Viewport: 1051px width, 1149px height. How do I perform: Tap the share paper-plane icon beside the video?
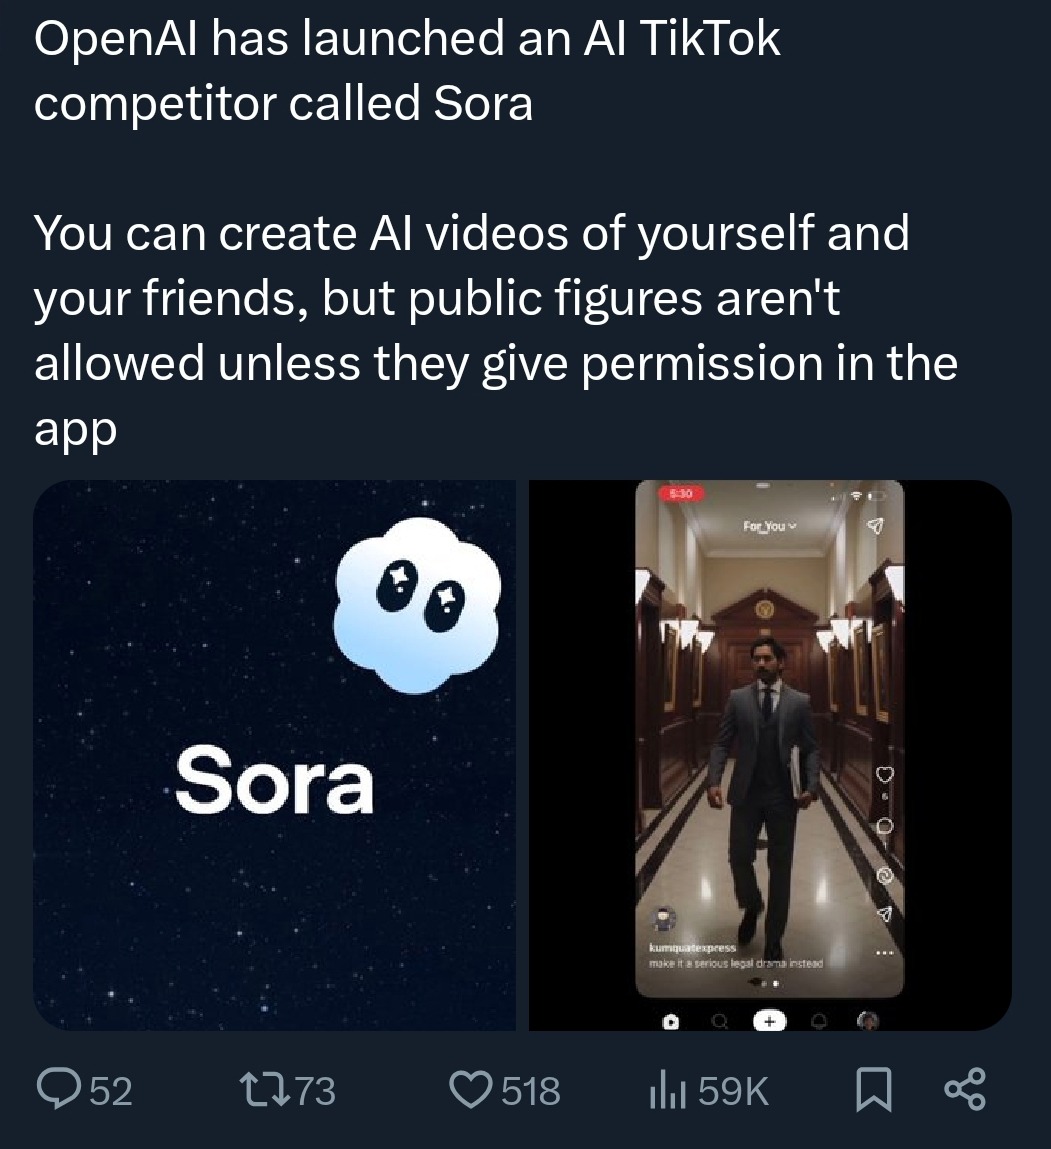tap(884, 911)
